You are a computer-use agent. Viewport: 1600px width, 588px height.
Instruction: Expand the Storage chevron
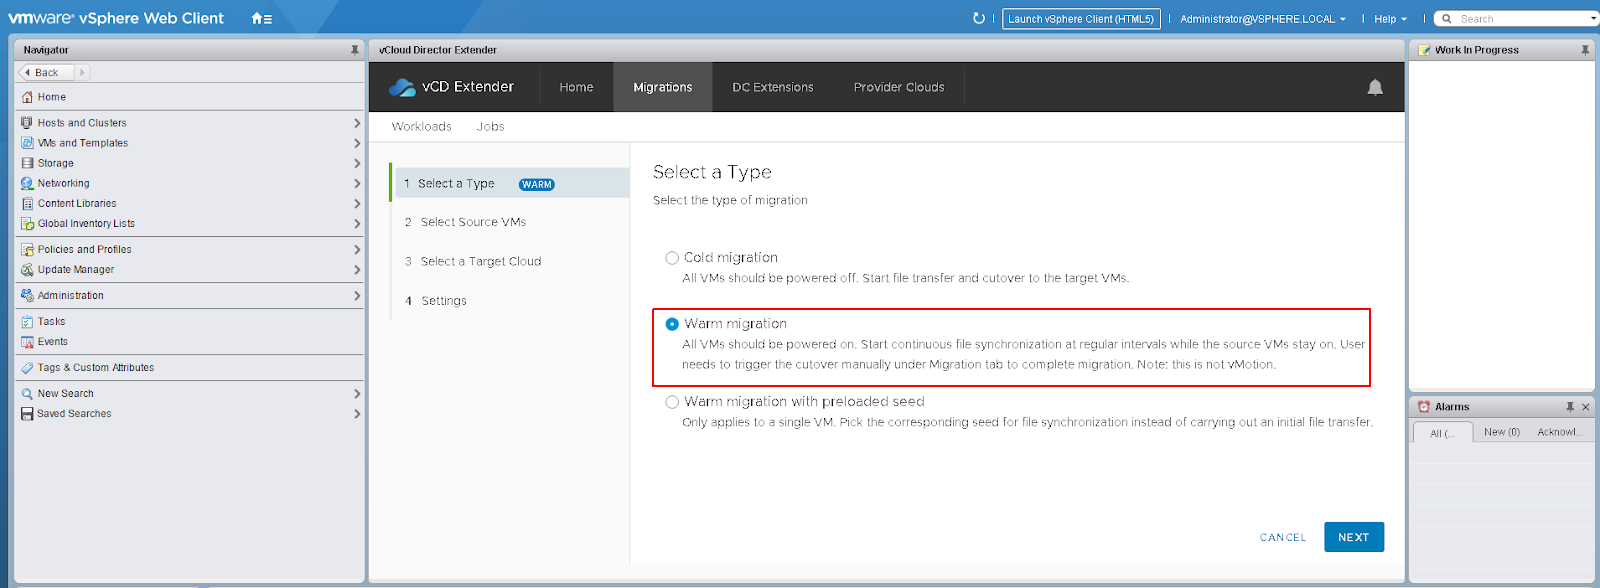tap(357, 163)
